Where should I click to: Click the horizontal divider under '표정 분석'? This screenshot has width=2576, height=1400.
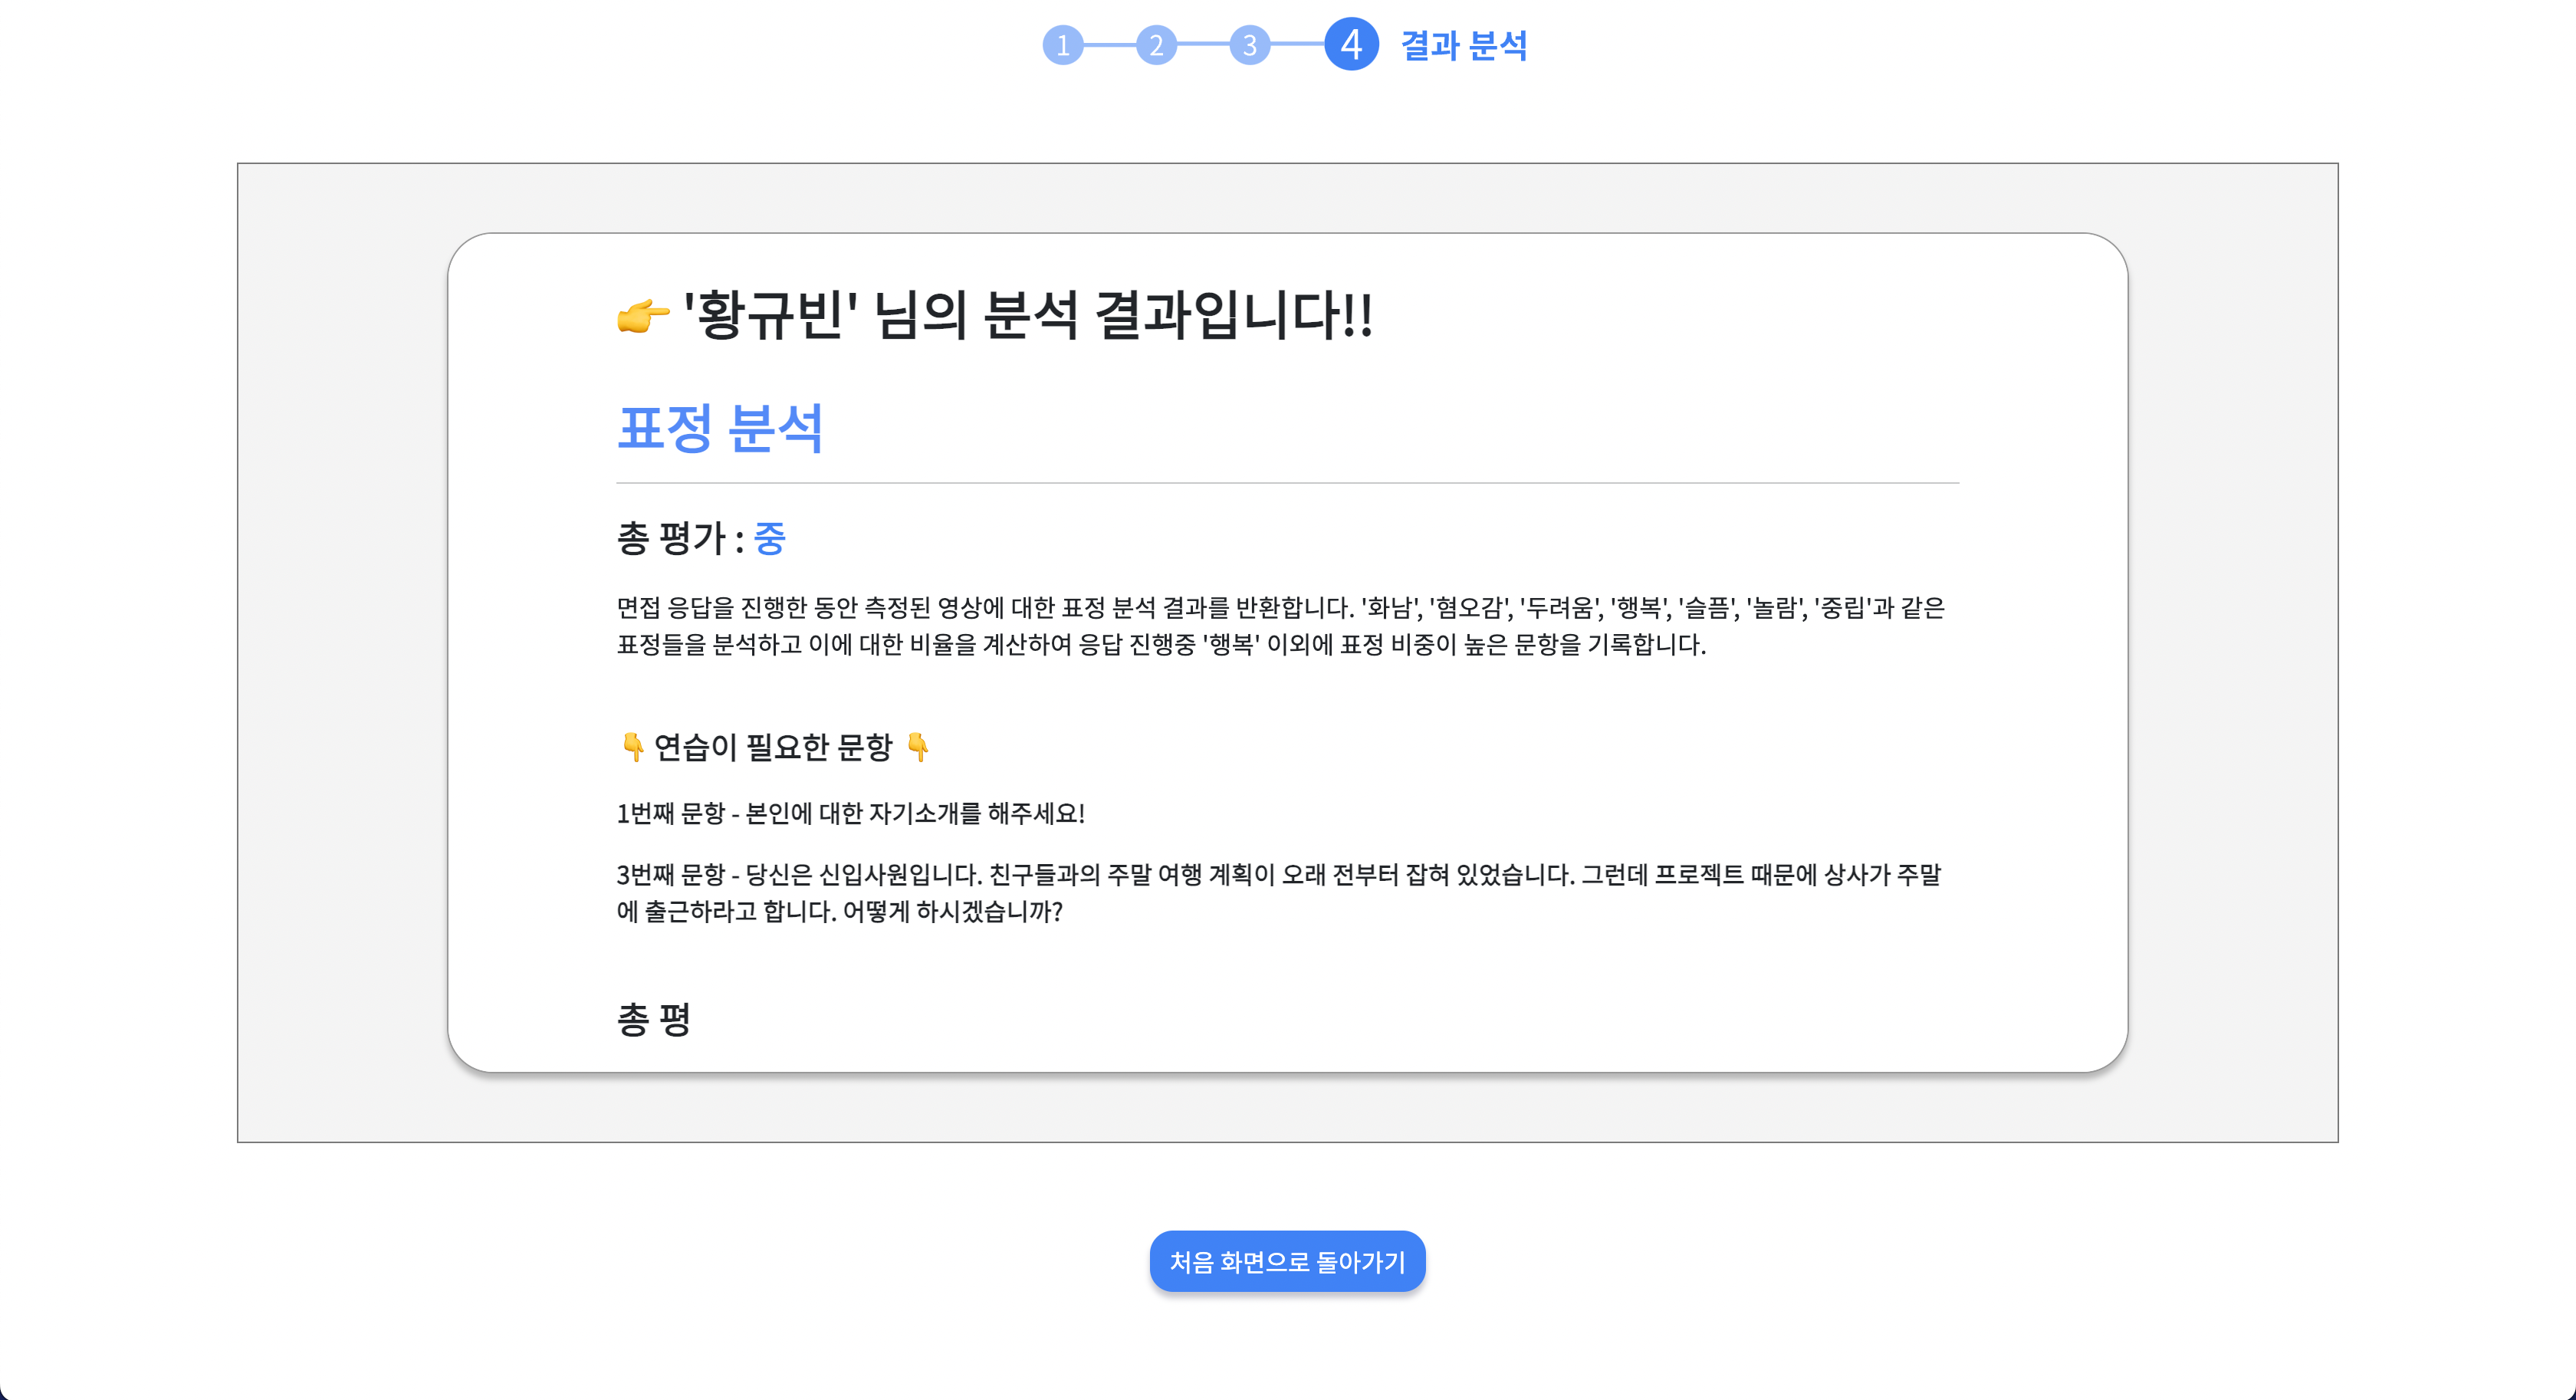1287,483
